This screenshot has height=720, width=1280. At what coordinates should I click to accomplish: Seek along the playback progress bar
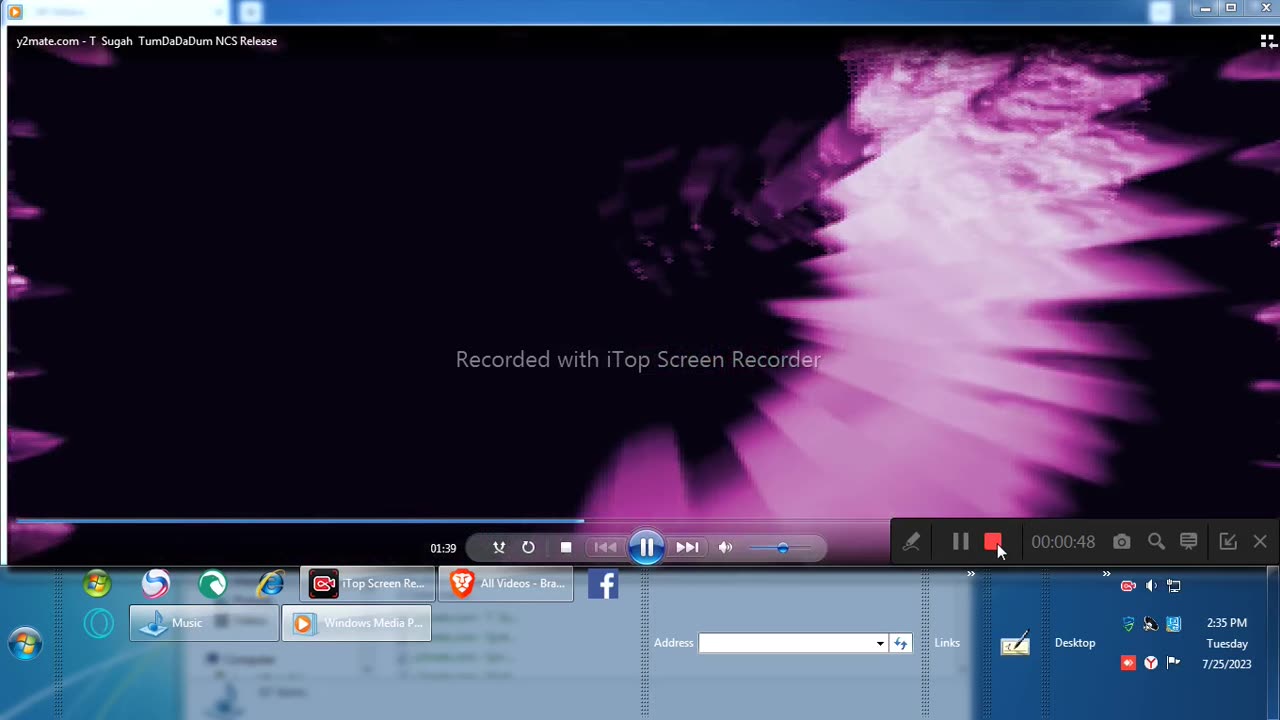450,520
